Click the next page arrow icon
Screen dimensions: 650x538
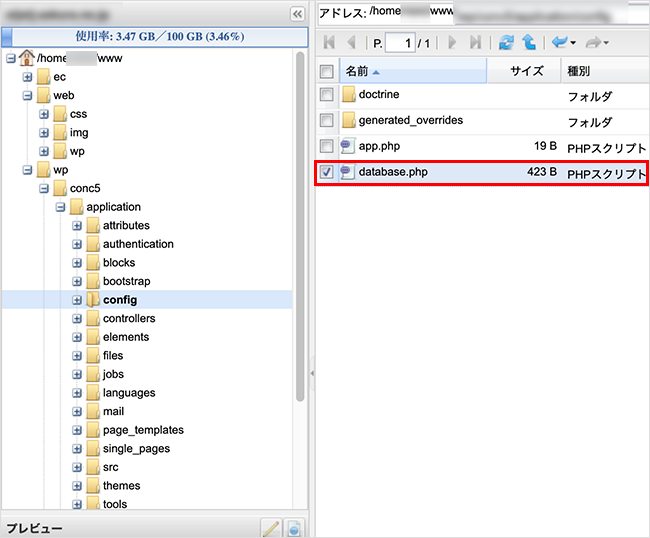point(453,43)
